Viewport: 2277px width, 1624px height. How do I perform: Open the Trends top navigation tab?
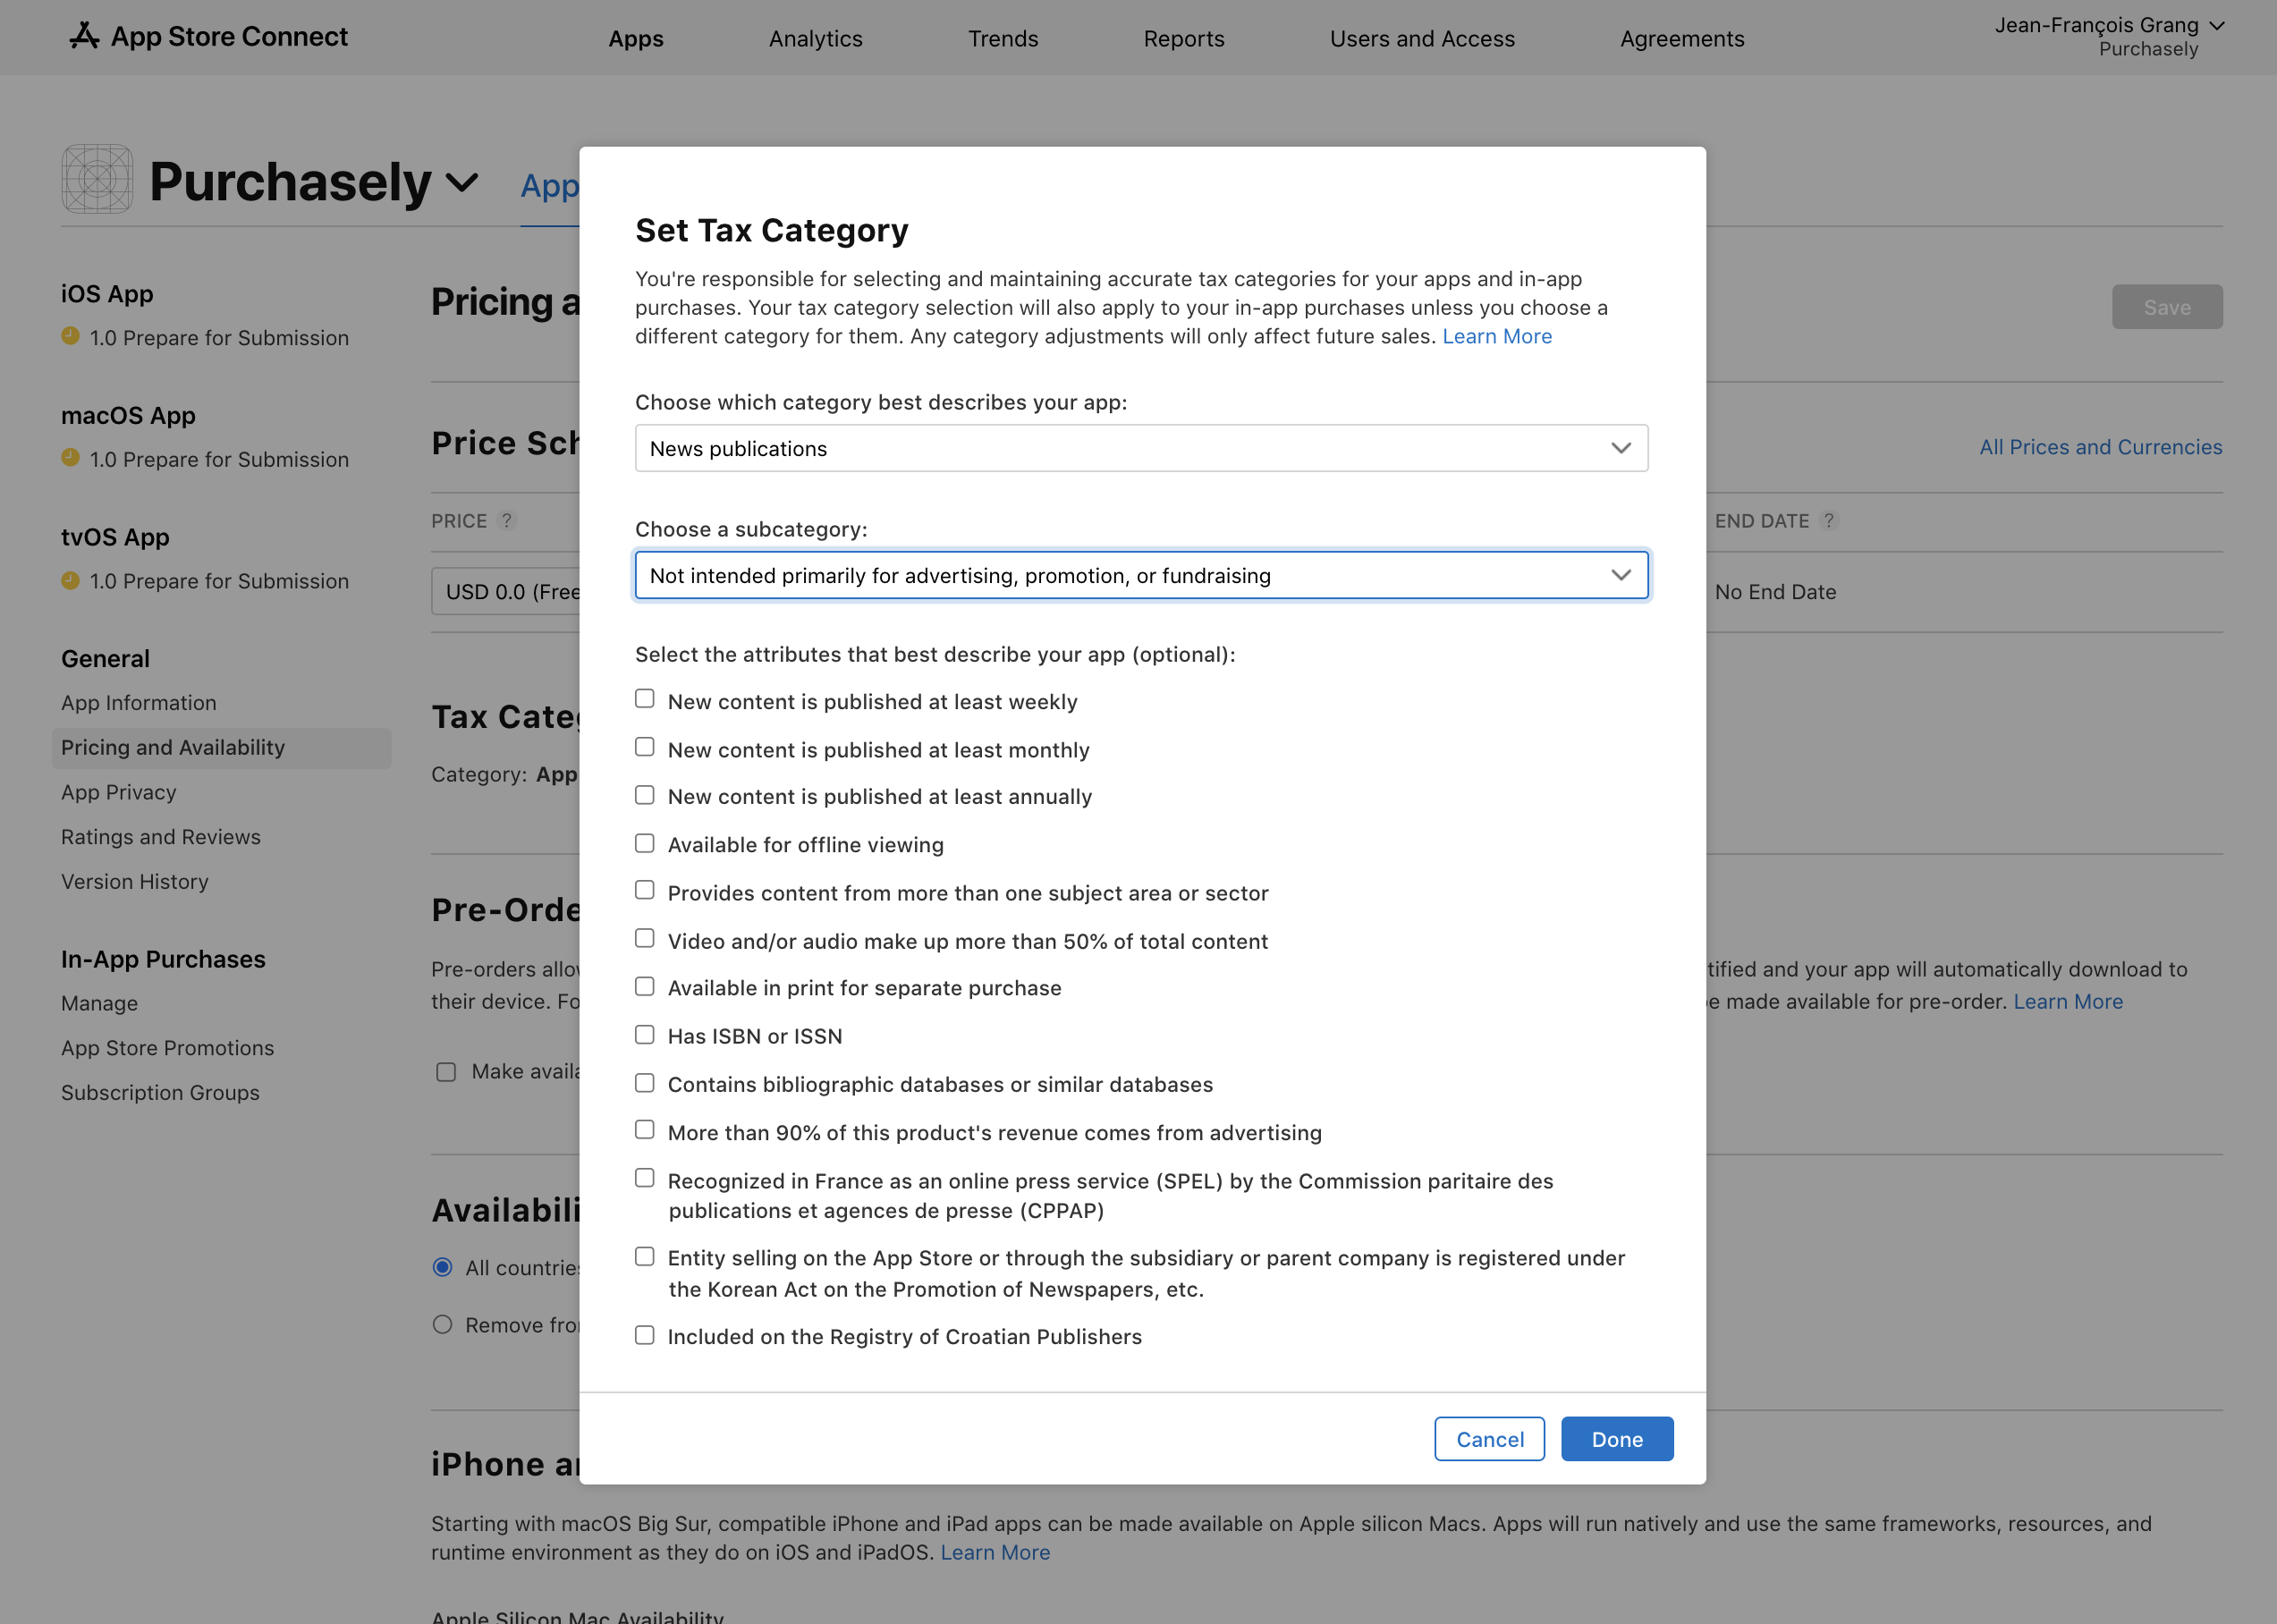[1003, 38]
